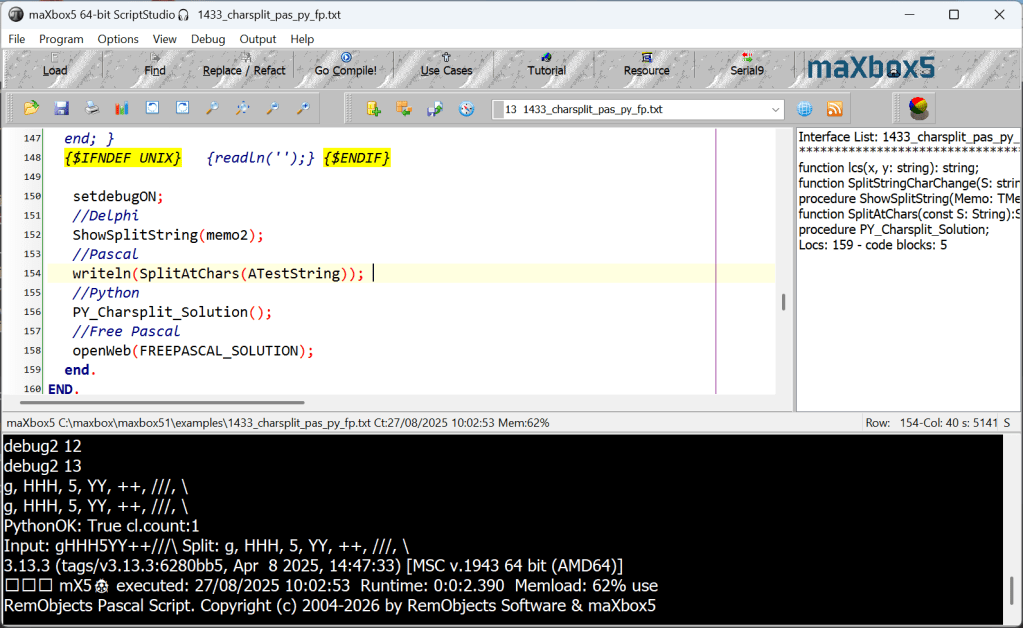The height and width of the screenshot is (628, 1023).
Task: Click the printer icon
Action: pos(91,108)
